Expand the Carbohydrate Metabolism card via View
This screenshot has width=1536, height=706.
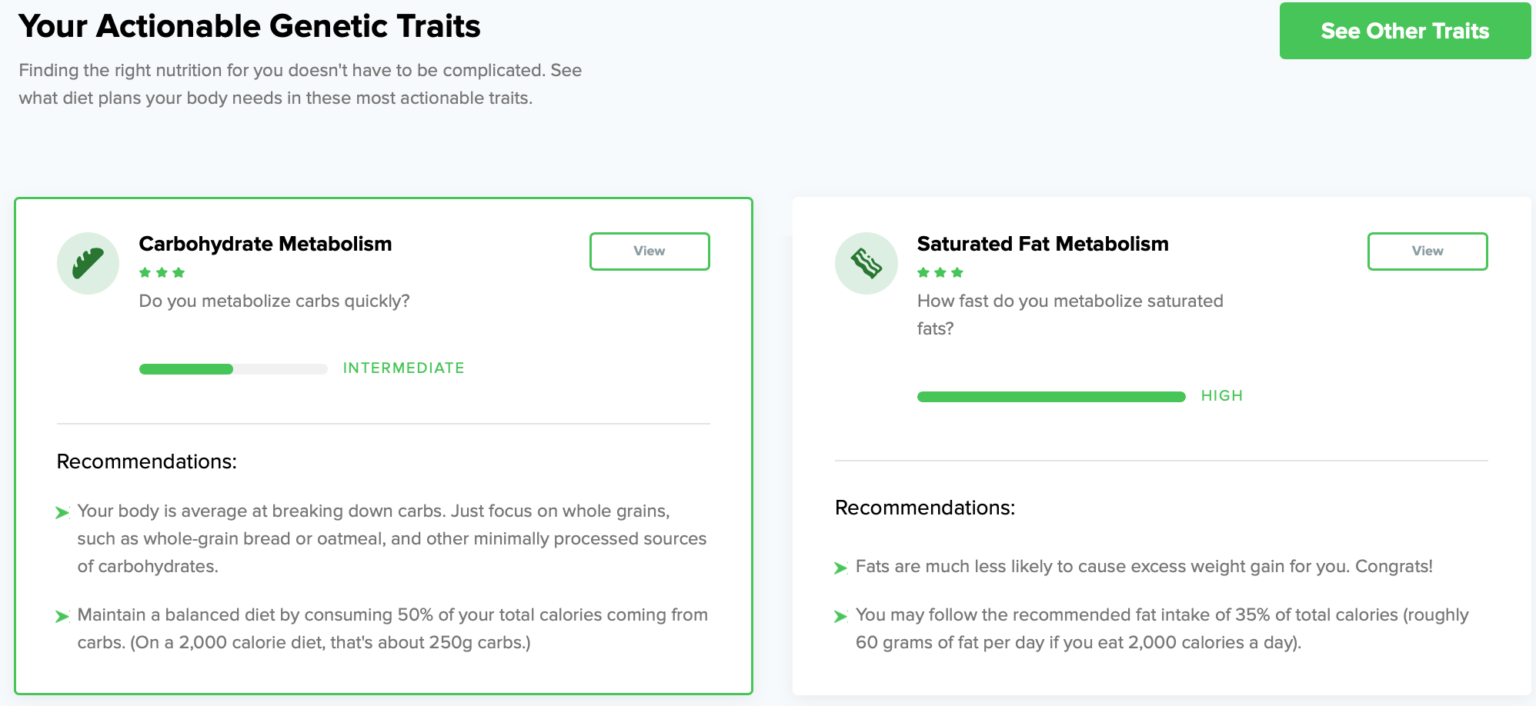pyautogui.click(x=649, y=251)
